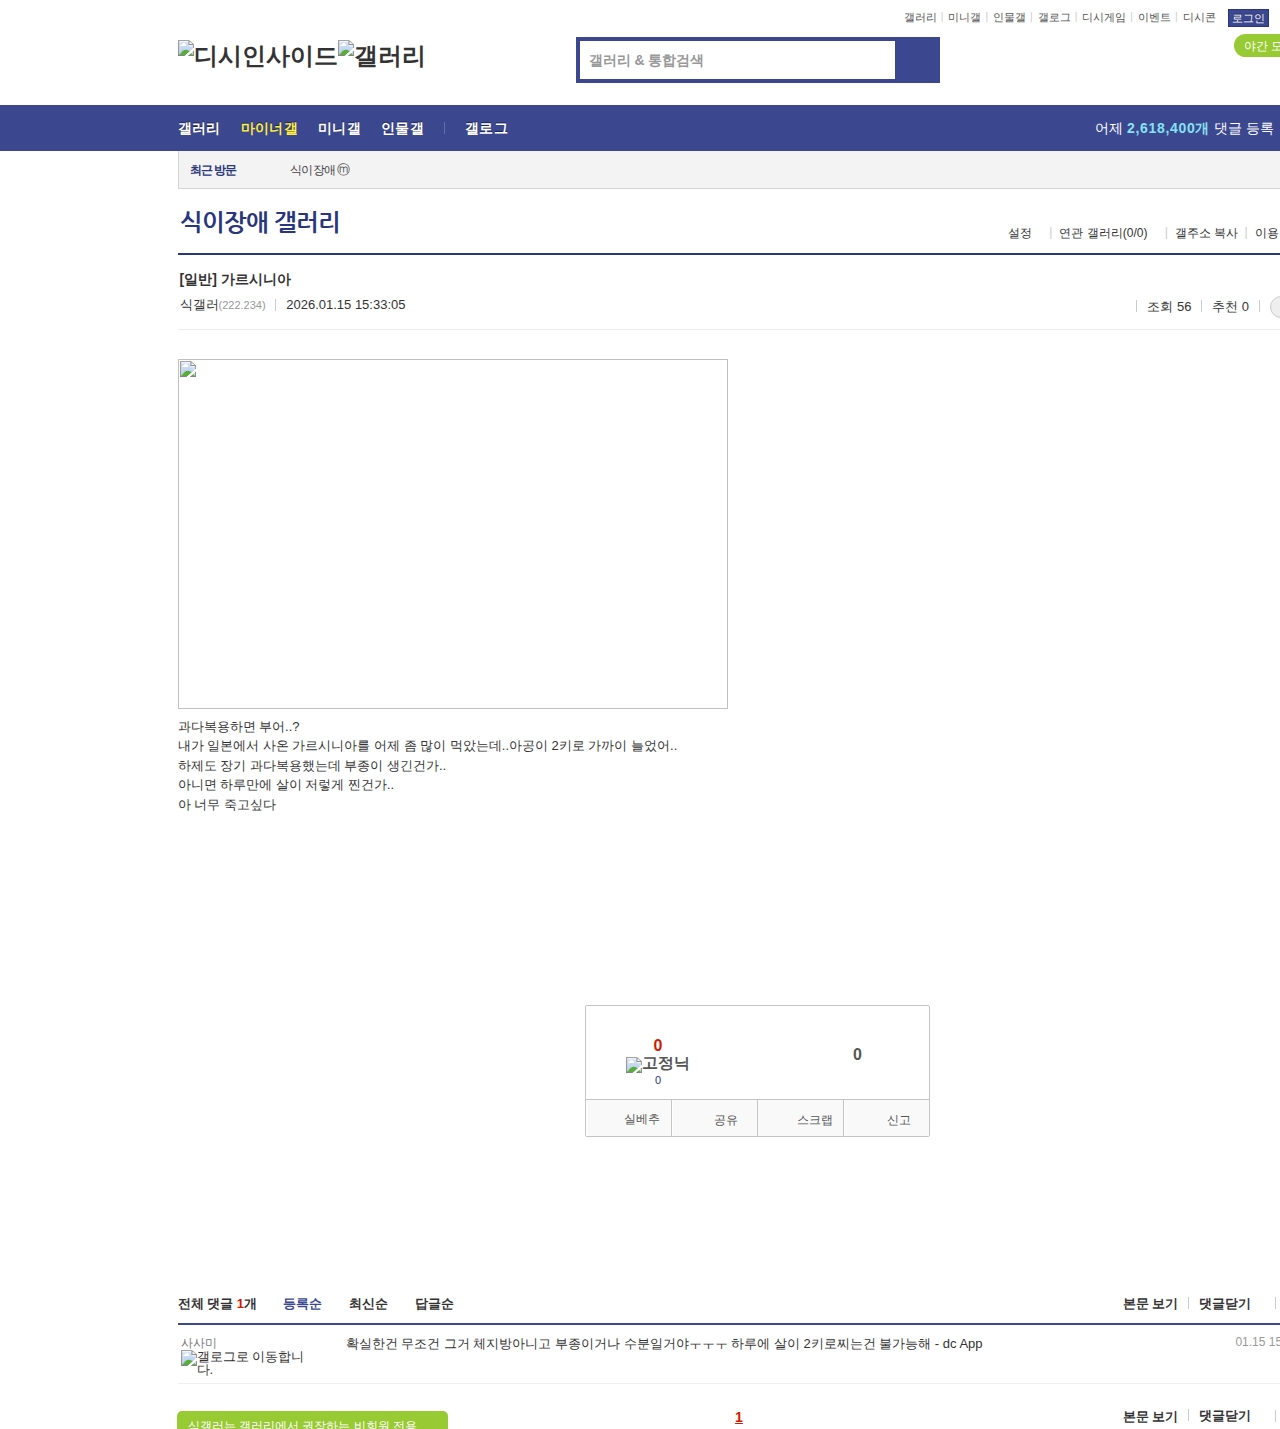The height and width of the screenshot is (1429, 1280).
Task: Report the post using 신고
Action: [899, 1118]
